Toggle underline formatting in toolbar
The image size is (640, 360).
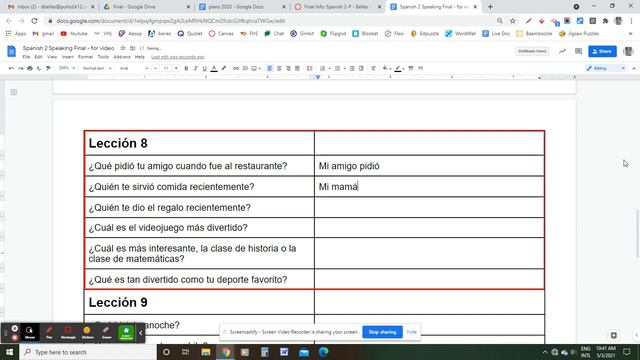[204, 68]
